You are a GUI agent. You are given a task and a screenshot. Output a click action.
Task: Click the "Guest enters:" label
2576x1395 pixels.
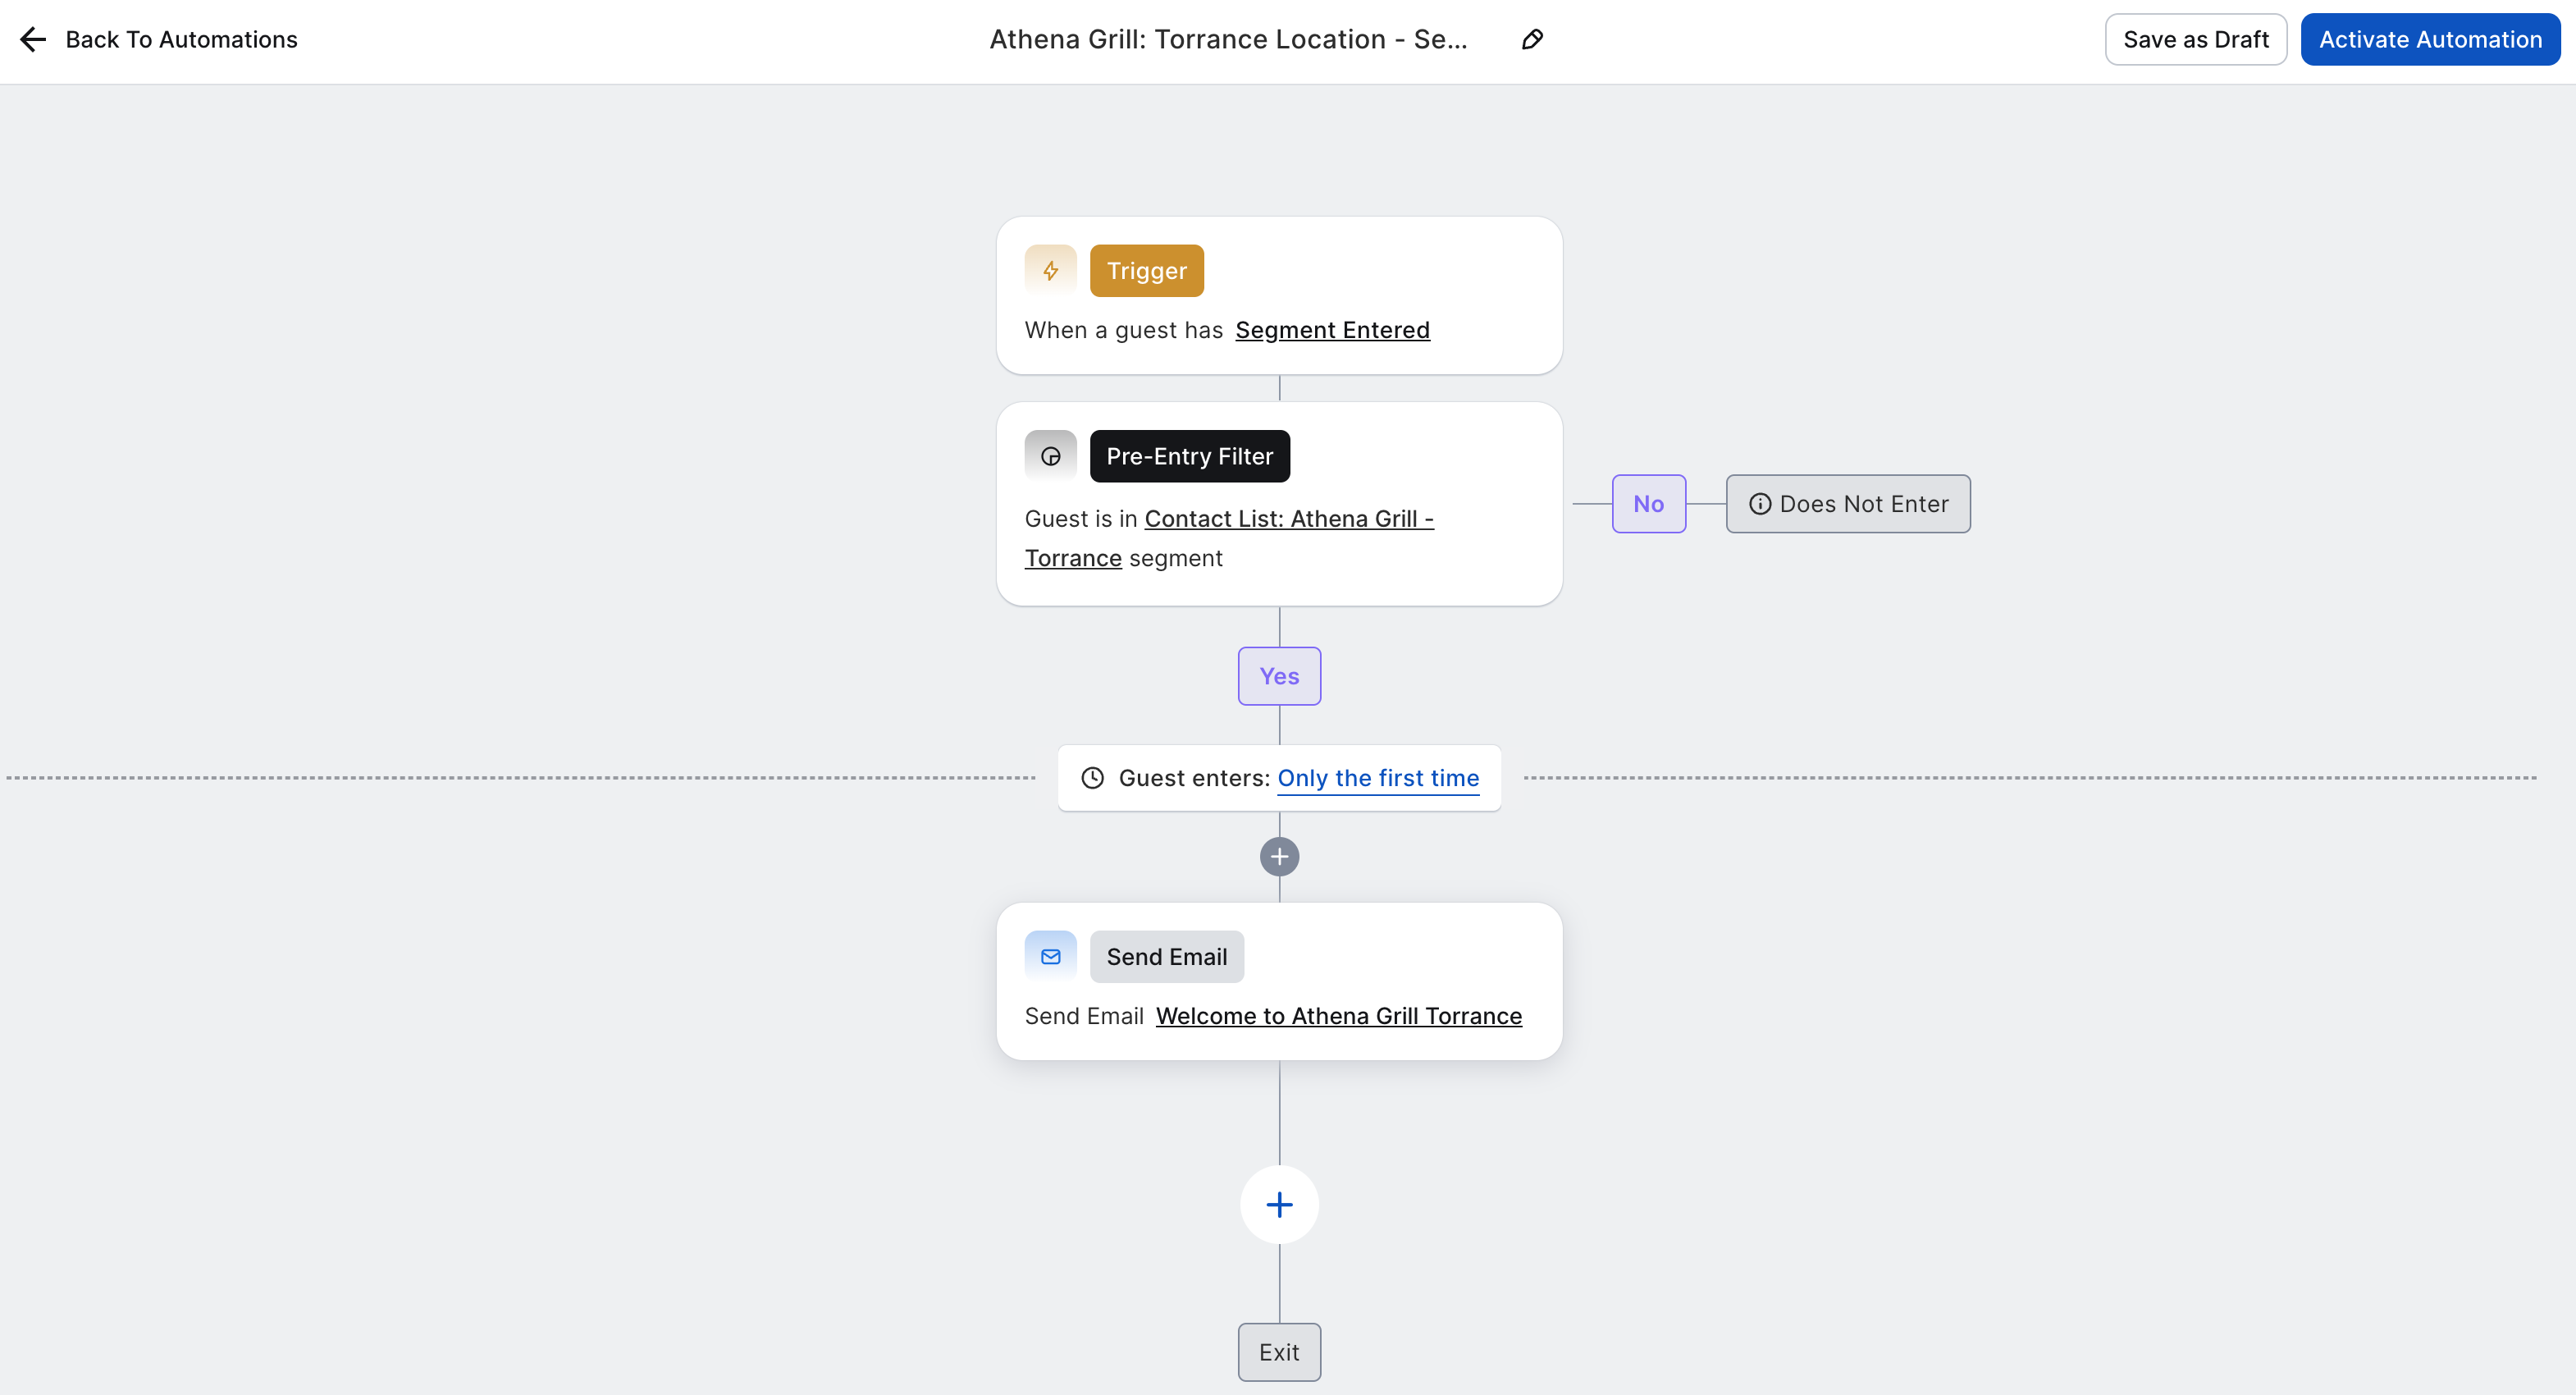pyautogui.click(x=1194, y=778)
